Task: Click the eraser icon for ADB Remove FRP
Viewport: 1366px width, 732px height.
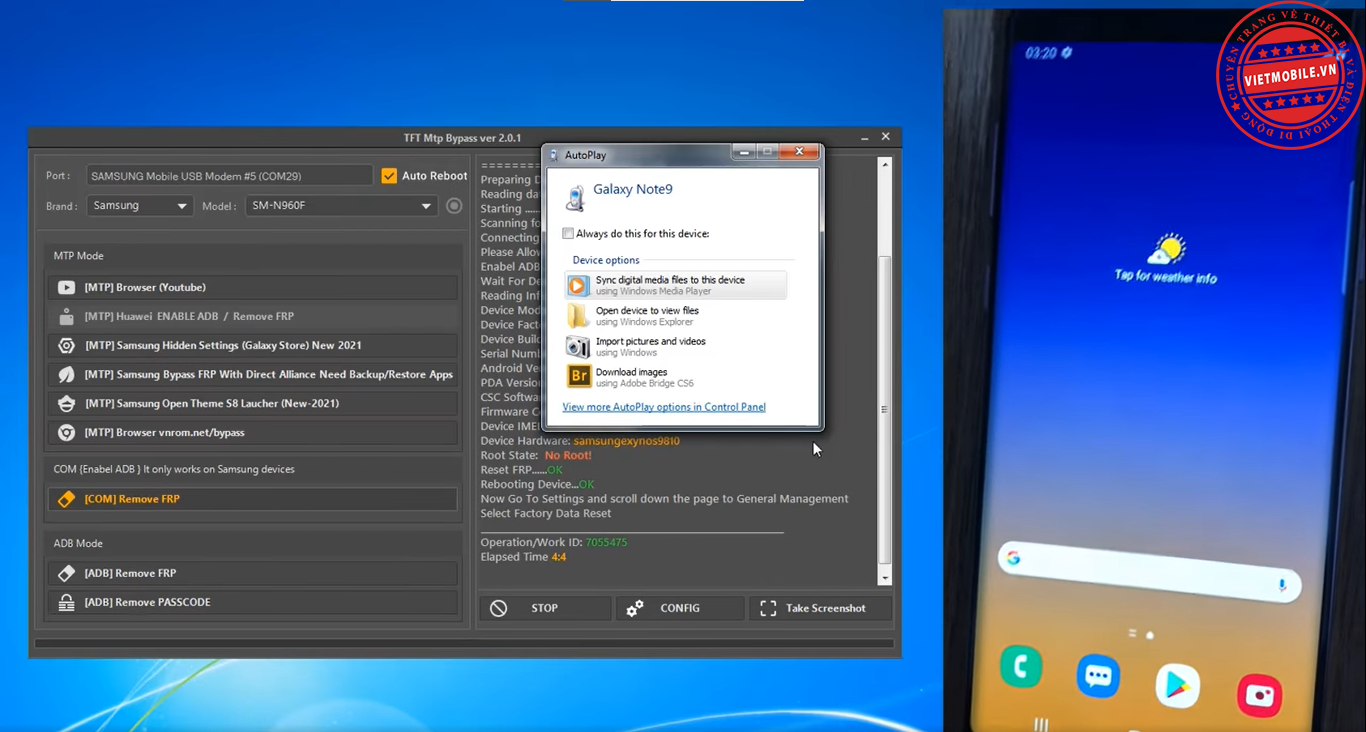Action: tap(66, 573)
